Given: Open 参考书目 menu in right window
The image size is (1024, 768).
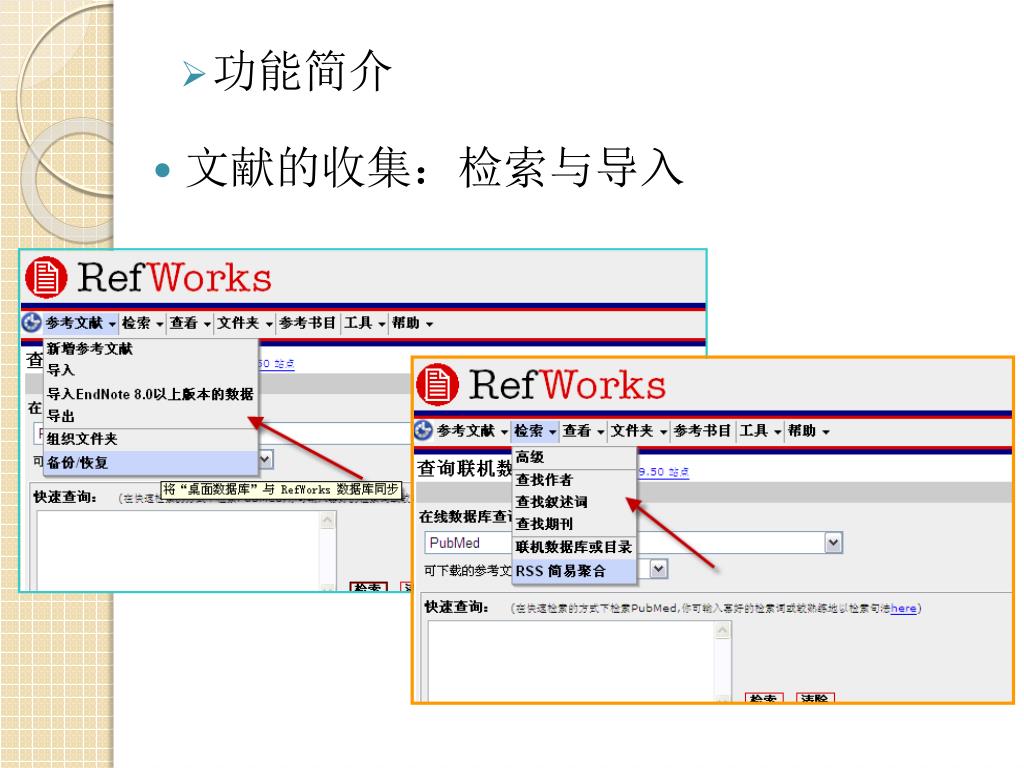Looking at the screenshot, I should [x=702, y=431].
